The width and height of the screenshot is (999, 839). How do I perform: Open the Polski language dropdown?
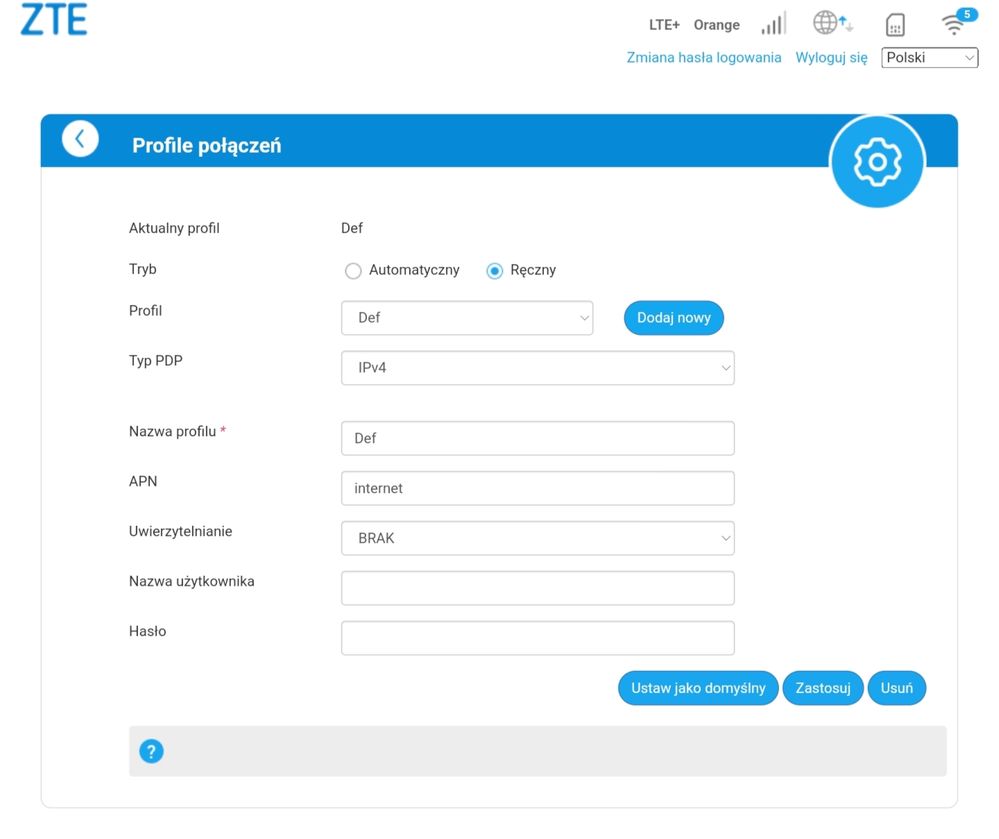click(x=929, y=58)
